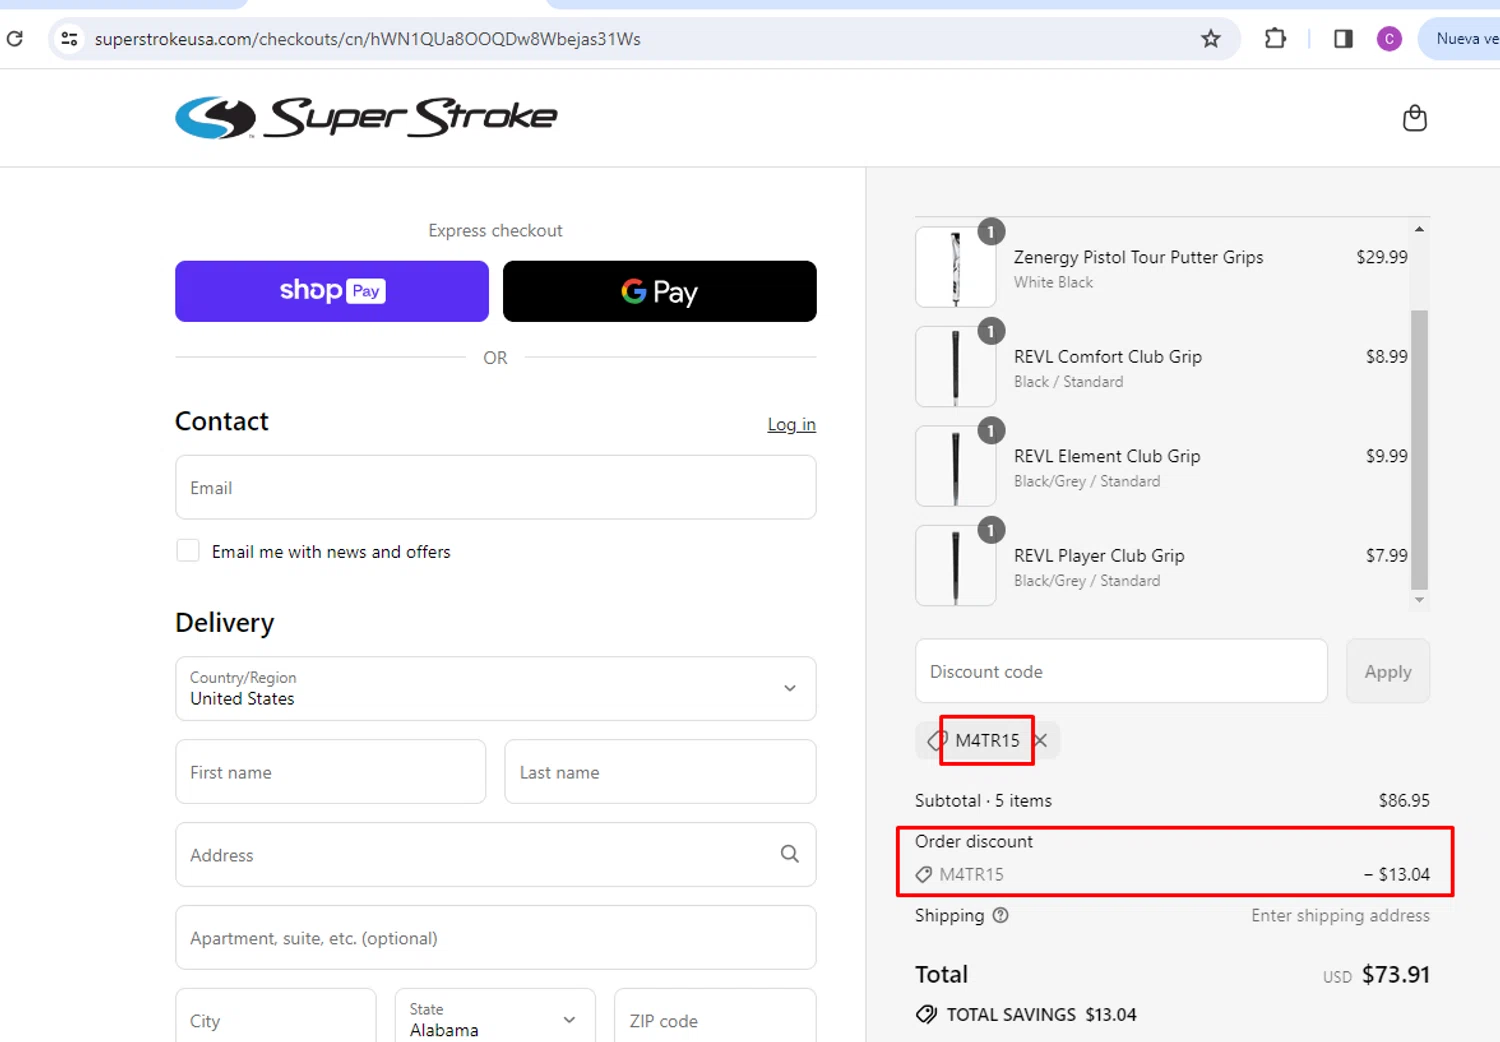Focus the City input field
Screen dimensions: 1500x1042
click(275, 1018)
